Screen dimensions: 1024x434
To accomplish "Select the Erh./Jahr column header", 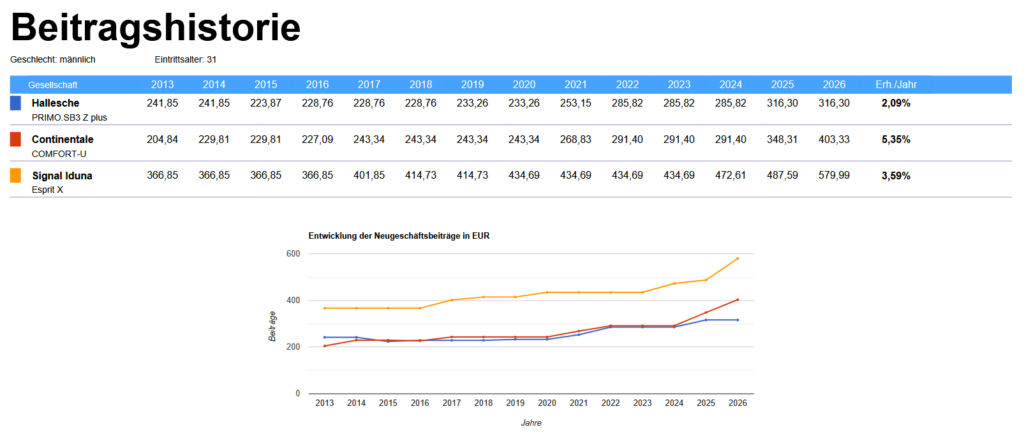I will tap(895, 84).
